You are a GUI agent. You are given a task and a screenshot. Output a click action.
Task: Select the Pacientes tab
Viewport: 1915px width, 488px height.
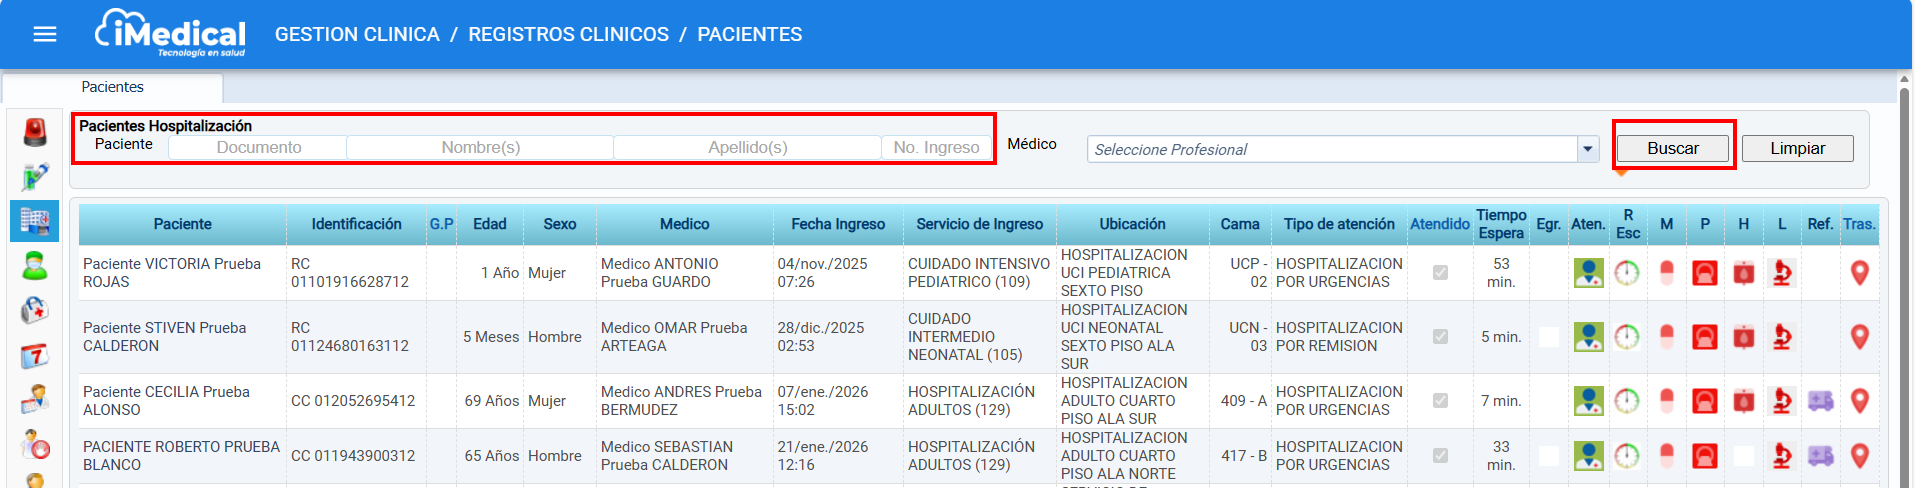coord(113,87)
